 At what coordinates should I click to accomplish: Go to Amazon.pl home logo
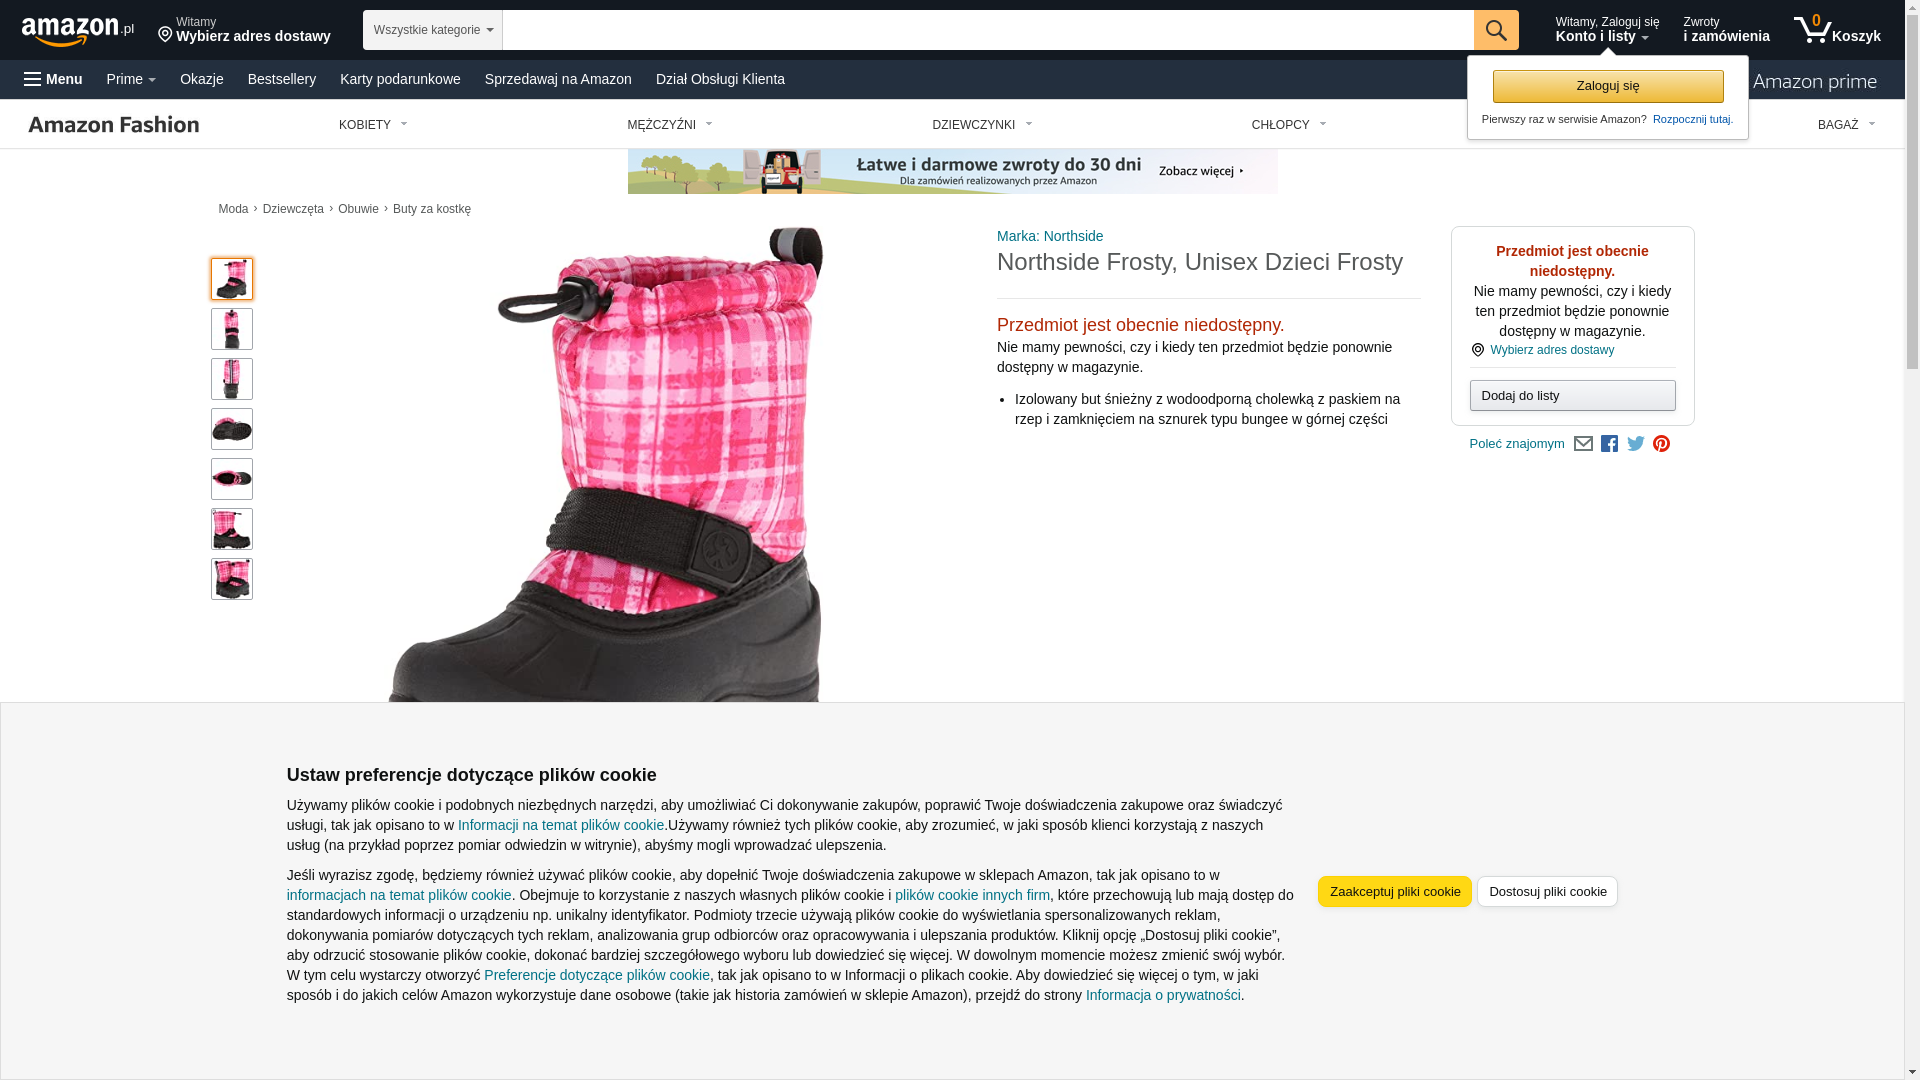click(78, 31)
